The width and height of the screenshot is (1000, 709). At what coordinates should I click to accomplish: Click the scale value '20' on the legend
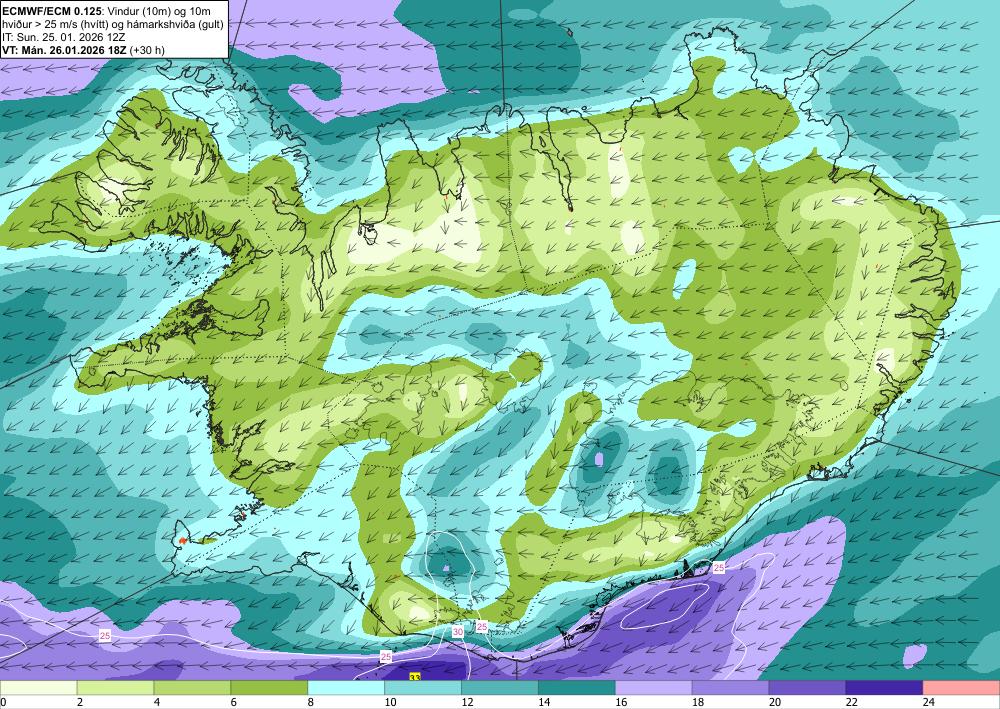point(776,702)
